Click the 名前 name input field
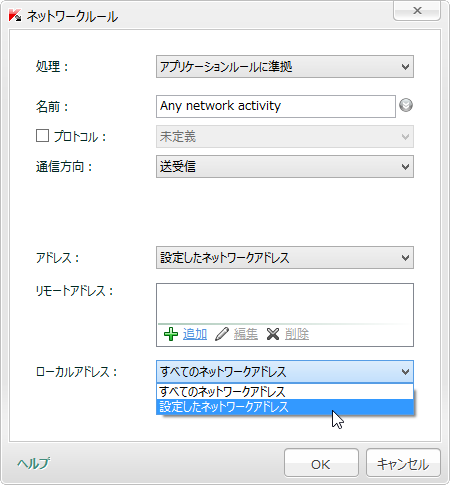This screenshot has height=485, width=450. pos(276,106)
